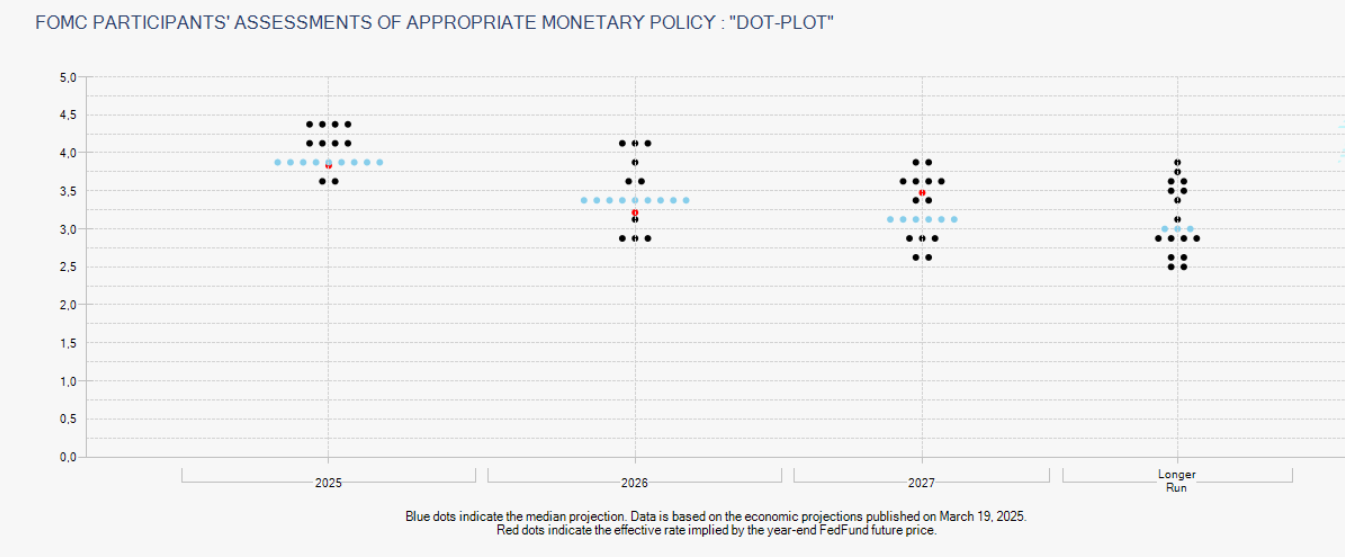Image resolution: width=1345 pixels, height=558 pixels.
Task: Click leftmost blue median dot for 2027
Action: [890, 219]
